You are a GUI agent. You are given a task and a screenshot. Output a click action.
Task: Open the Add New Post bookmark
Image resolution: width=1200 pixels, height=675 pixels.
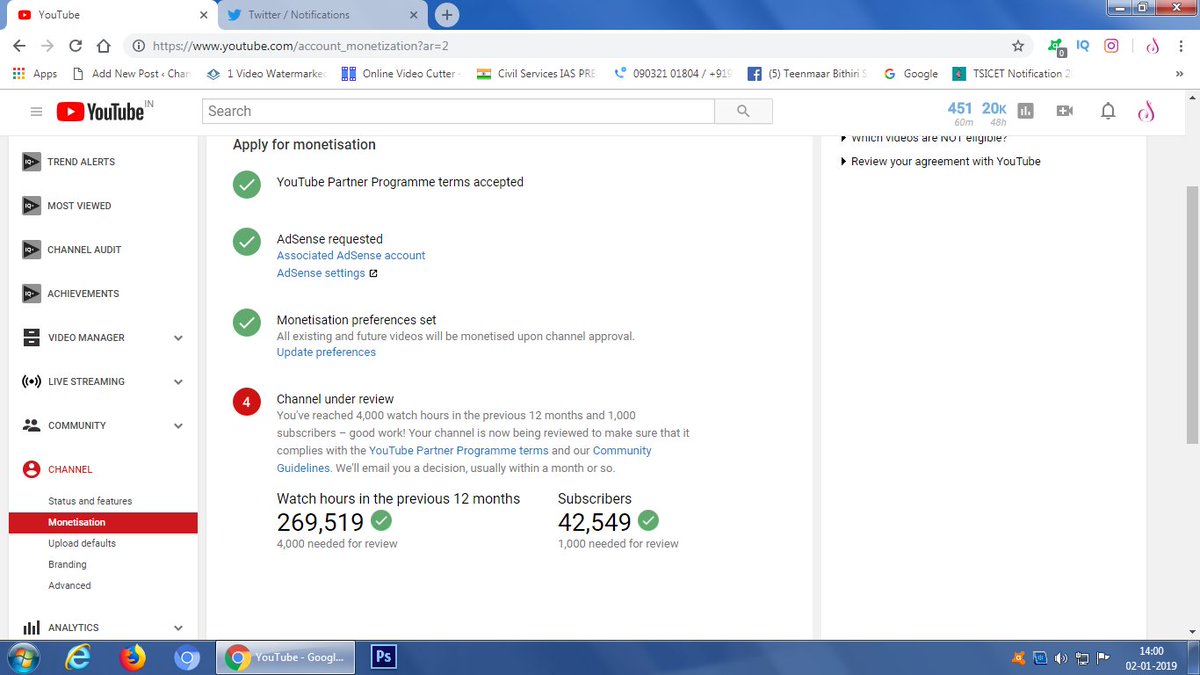(130, 74)
